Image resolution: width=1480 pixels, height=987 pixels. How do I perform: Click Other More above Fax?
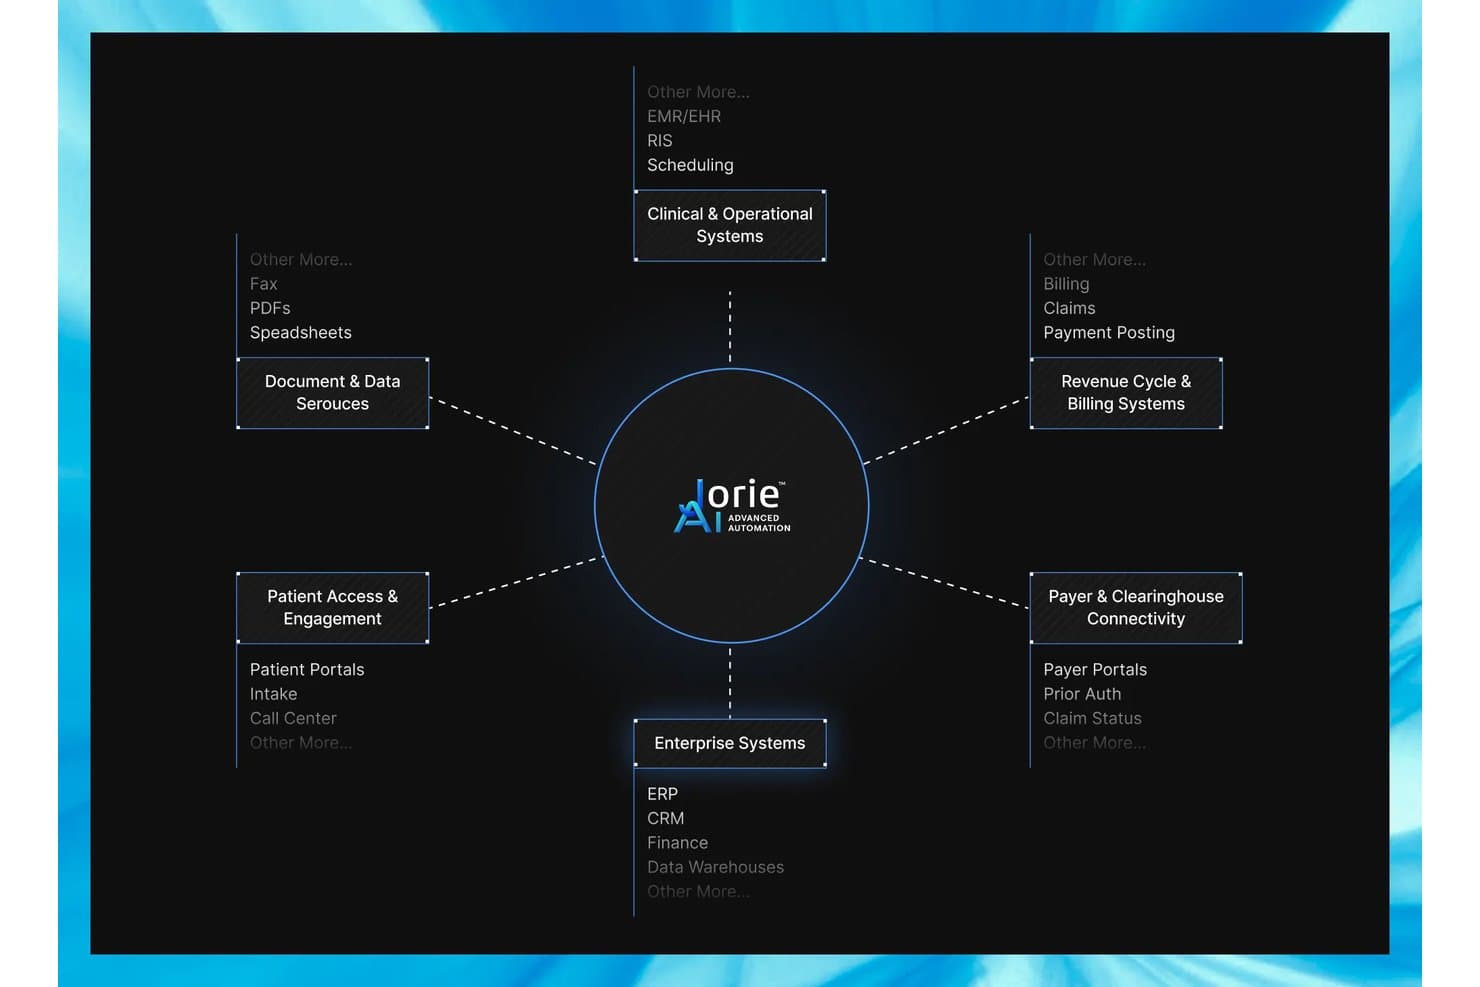pyautogui.click(x=301, y=260)
